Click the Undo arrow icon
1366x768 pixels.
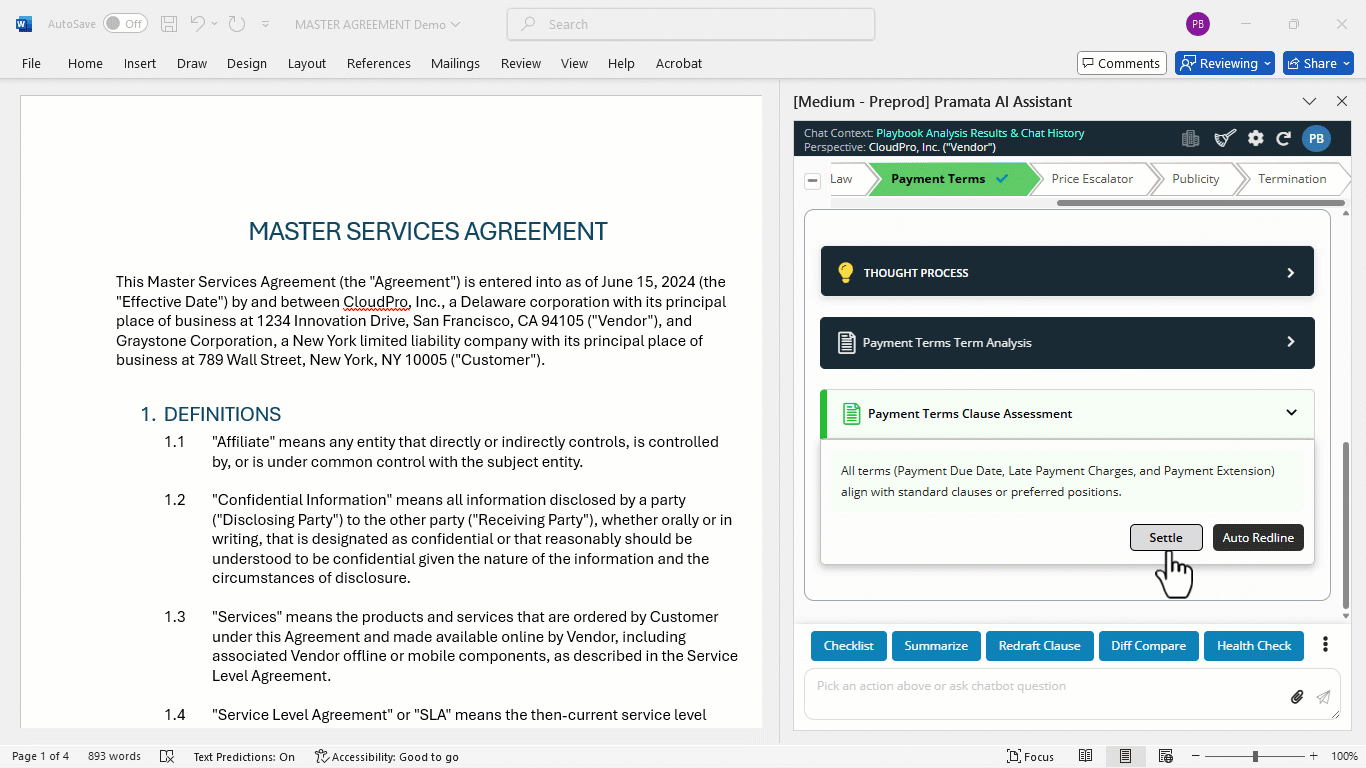(x=197, y=24)
